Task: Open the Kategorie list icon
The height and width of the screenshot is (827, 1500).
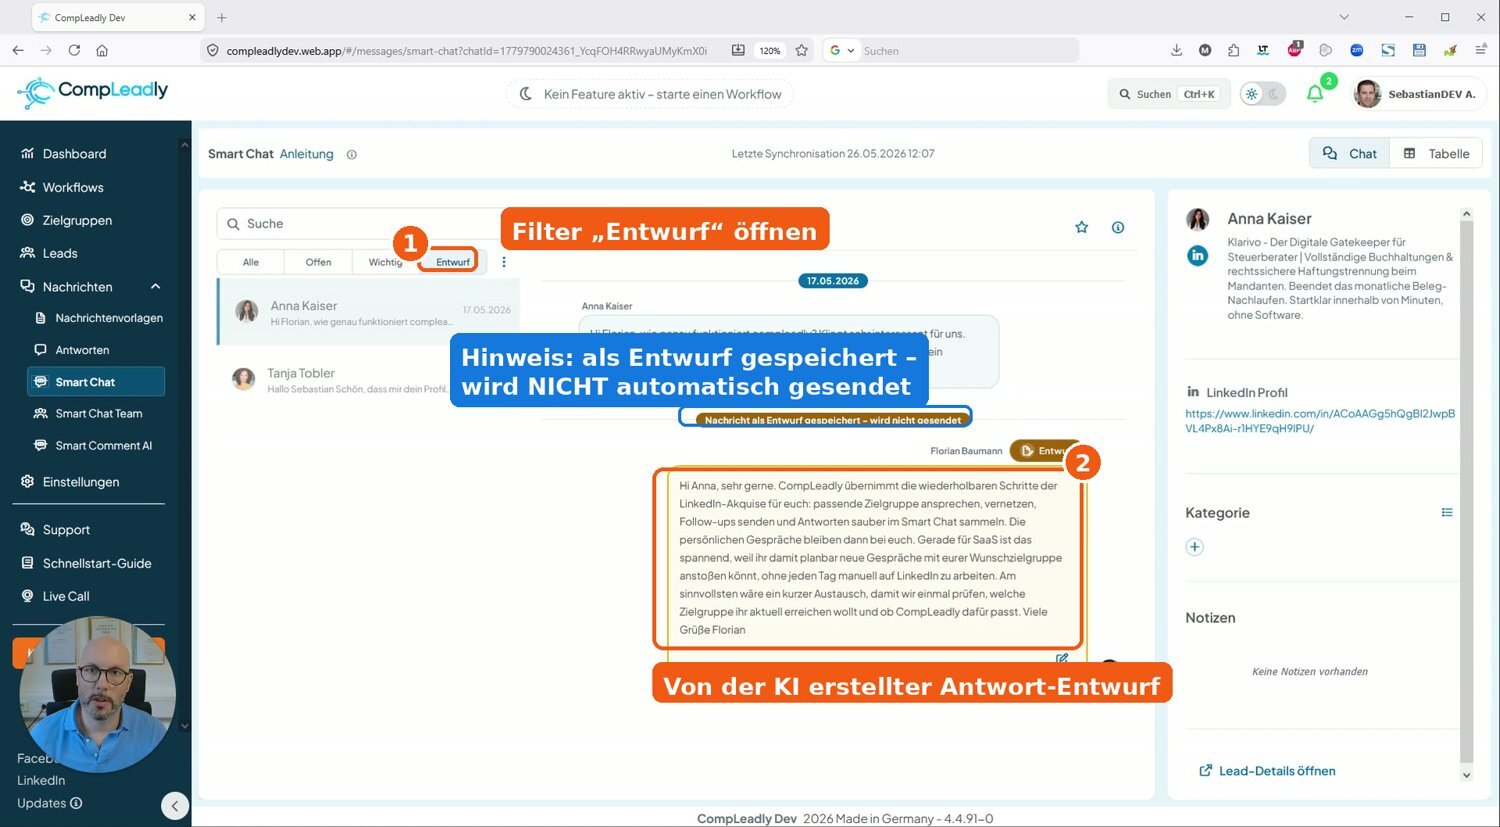Action: 1446,512
